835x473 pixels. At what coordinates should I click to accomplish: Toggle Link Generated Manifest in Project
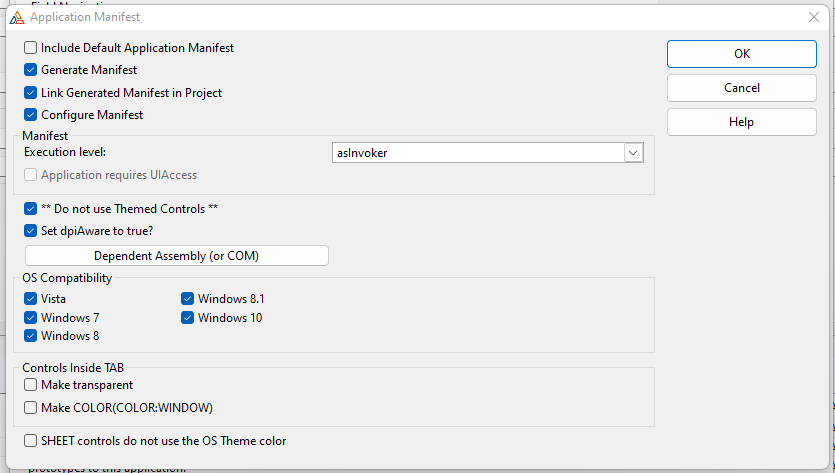31,93
